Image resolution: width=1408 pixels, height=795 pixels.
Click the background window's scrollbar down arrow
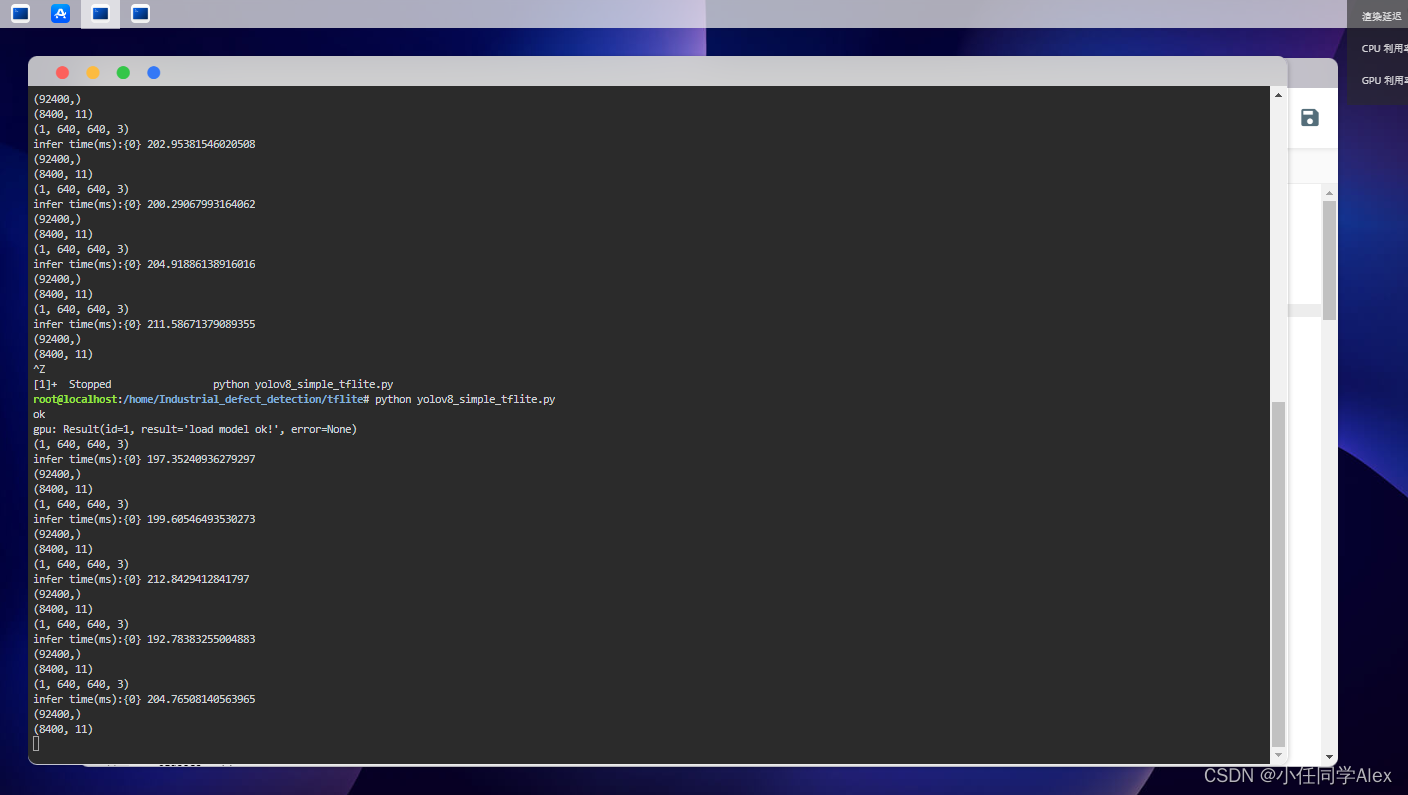tap(1329, 757)
